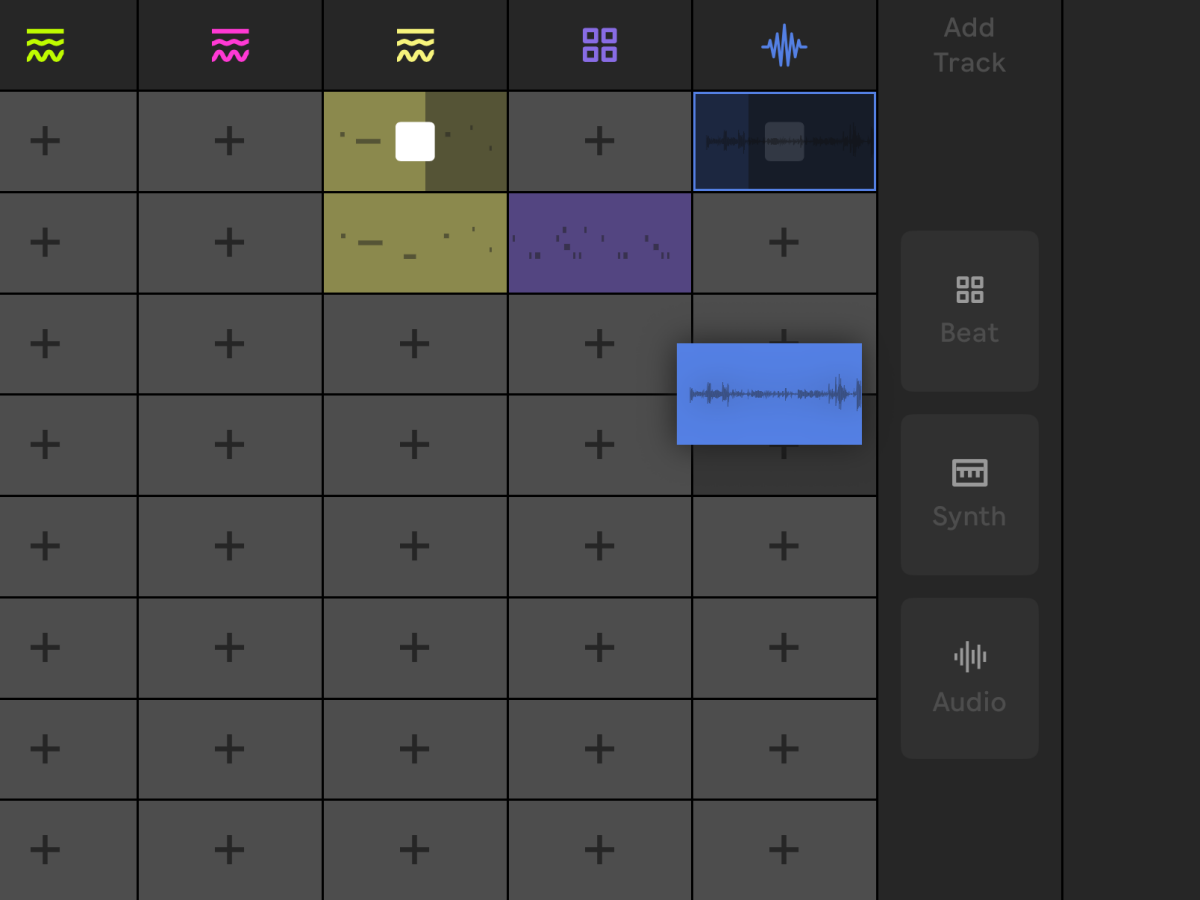This screenshot has height=900, width=1200.
Task: Add a new Beat track
Action: click(x=969, y=311)
